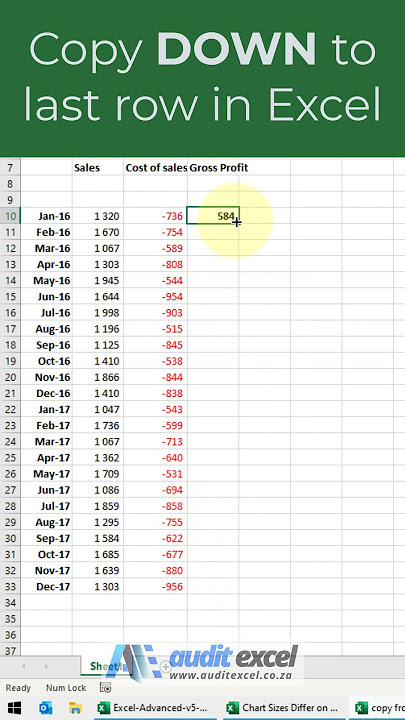Select the Jan-16 date cell

[x=46, y=216]
